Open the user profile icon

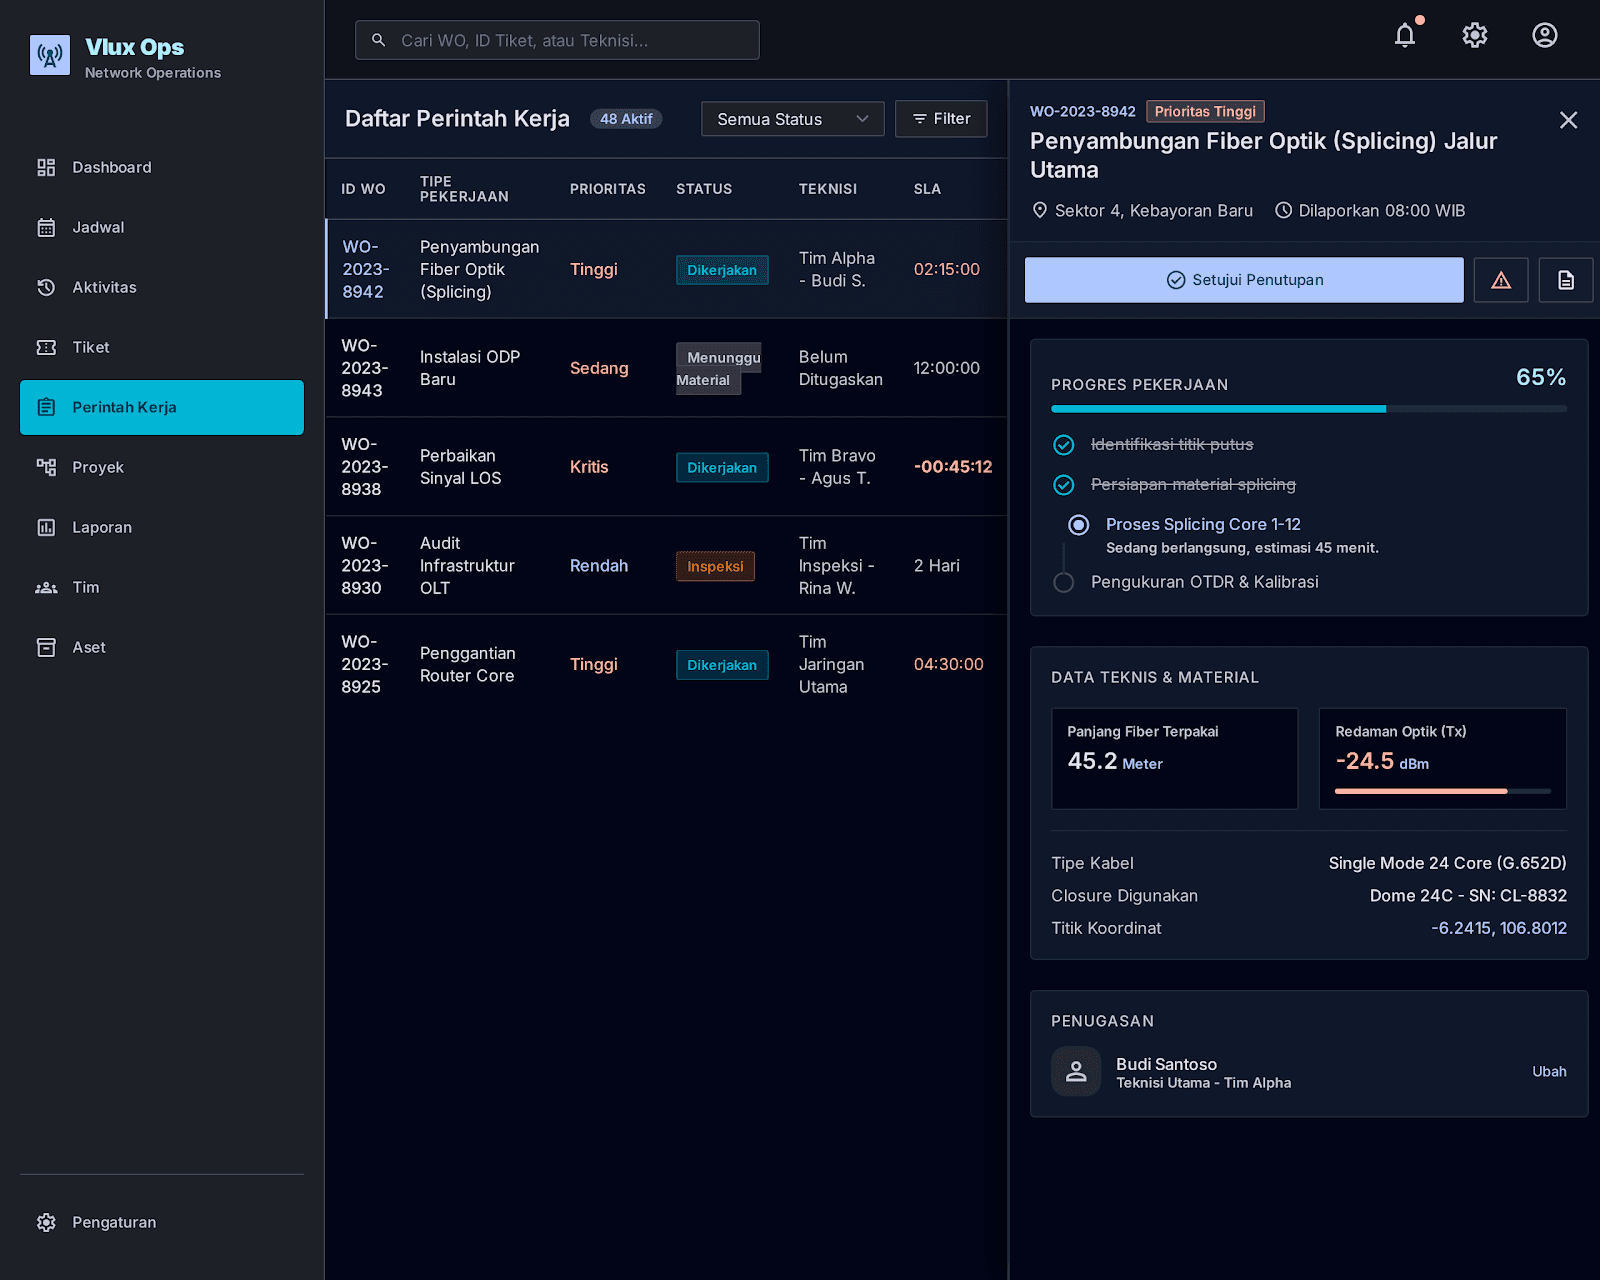pos(1545,36)
